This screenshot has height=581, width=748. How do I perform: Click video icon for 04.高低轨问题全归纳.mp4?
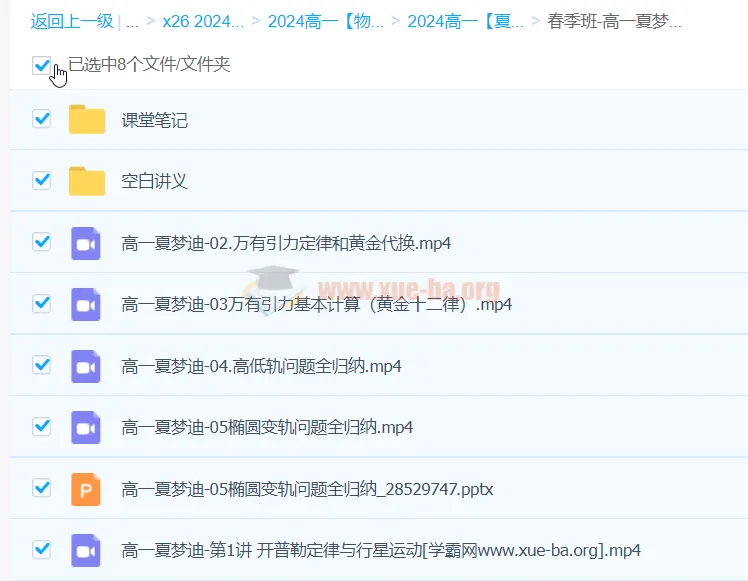click(x=86, y=366)
